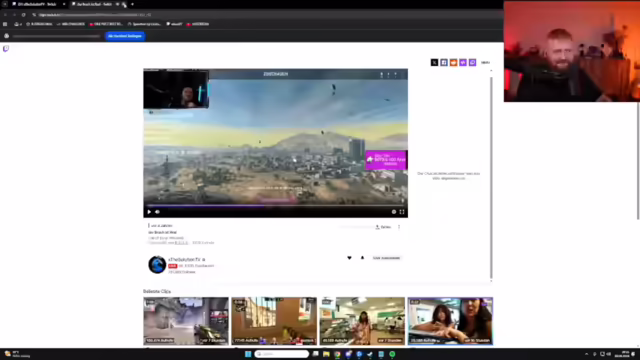Viewport: 640px width, 360px height.
Task: Click the Teilen share button
Action: pos(383,227)
